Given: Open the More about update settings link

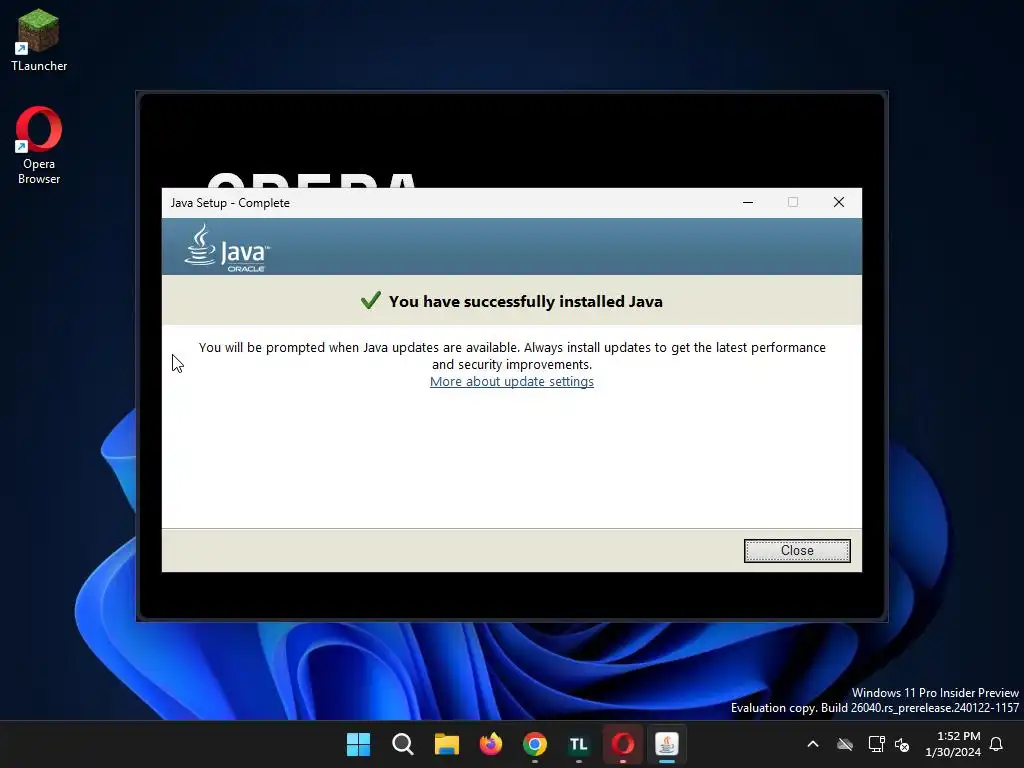Looking at the screenshot, I should coord(511,381).
